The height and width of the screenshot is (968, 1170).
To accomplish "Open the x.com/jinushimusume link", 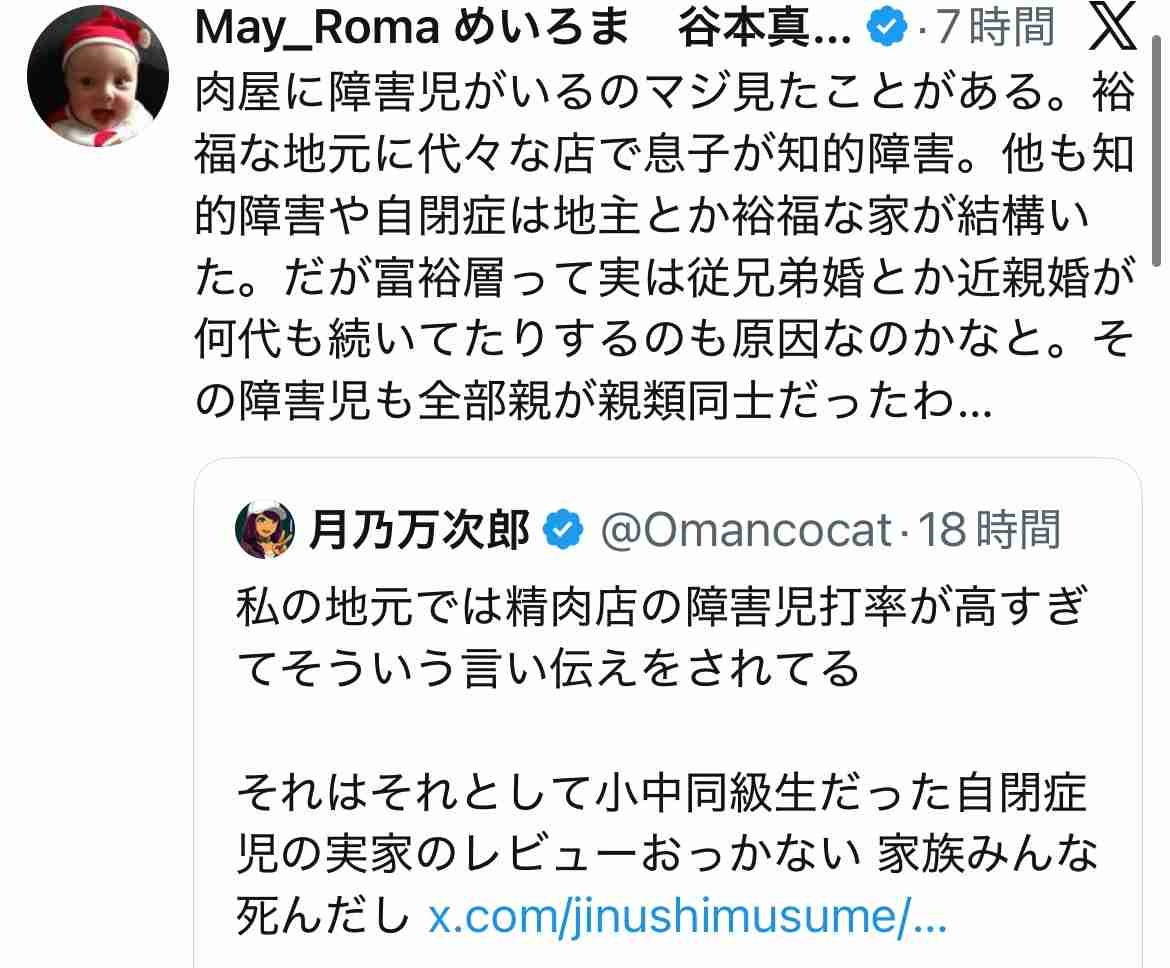I will coord(687,916).
